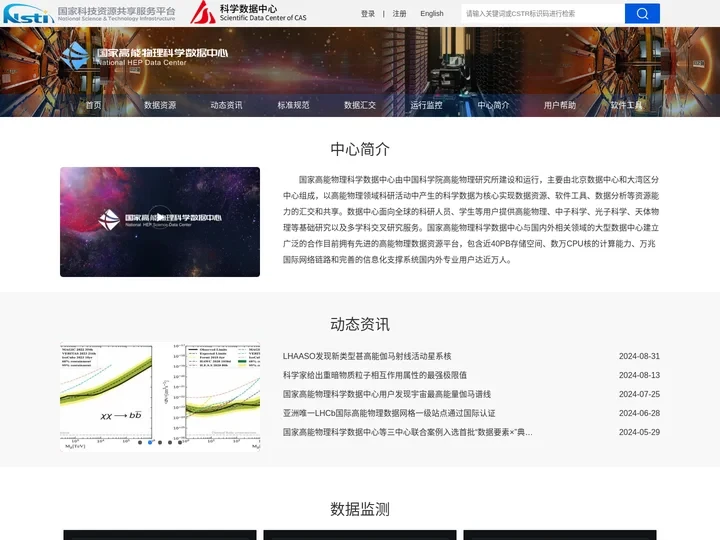Viewport: 720px width, 540px height.
Task: Select the first news carousel dot
Action: pos(140,443)
